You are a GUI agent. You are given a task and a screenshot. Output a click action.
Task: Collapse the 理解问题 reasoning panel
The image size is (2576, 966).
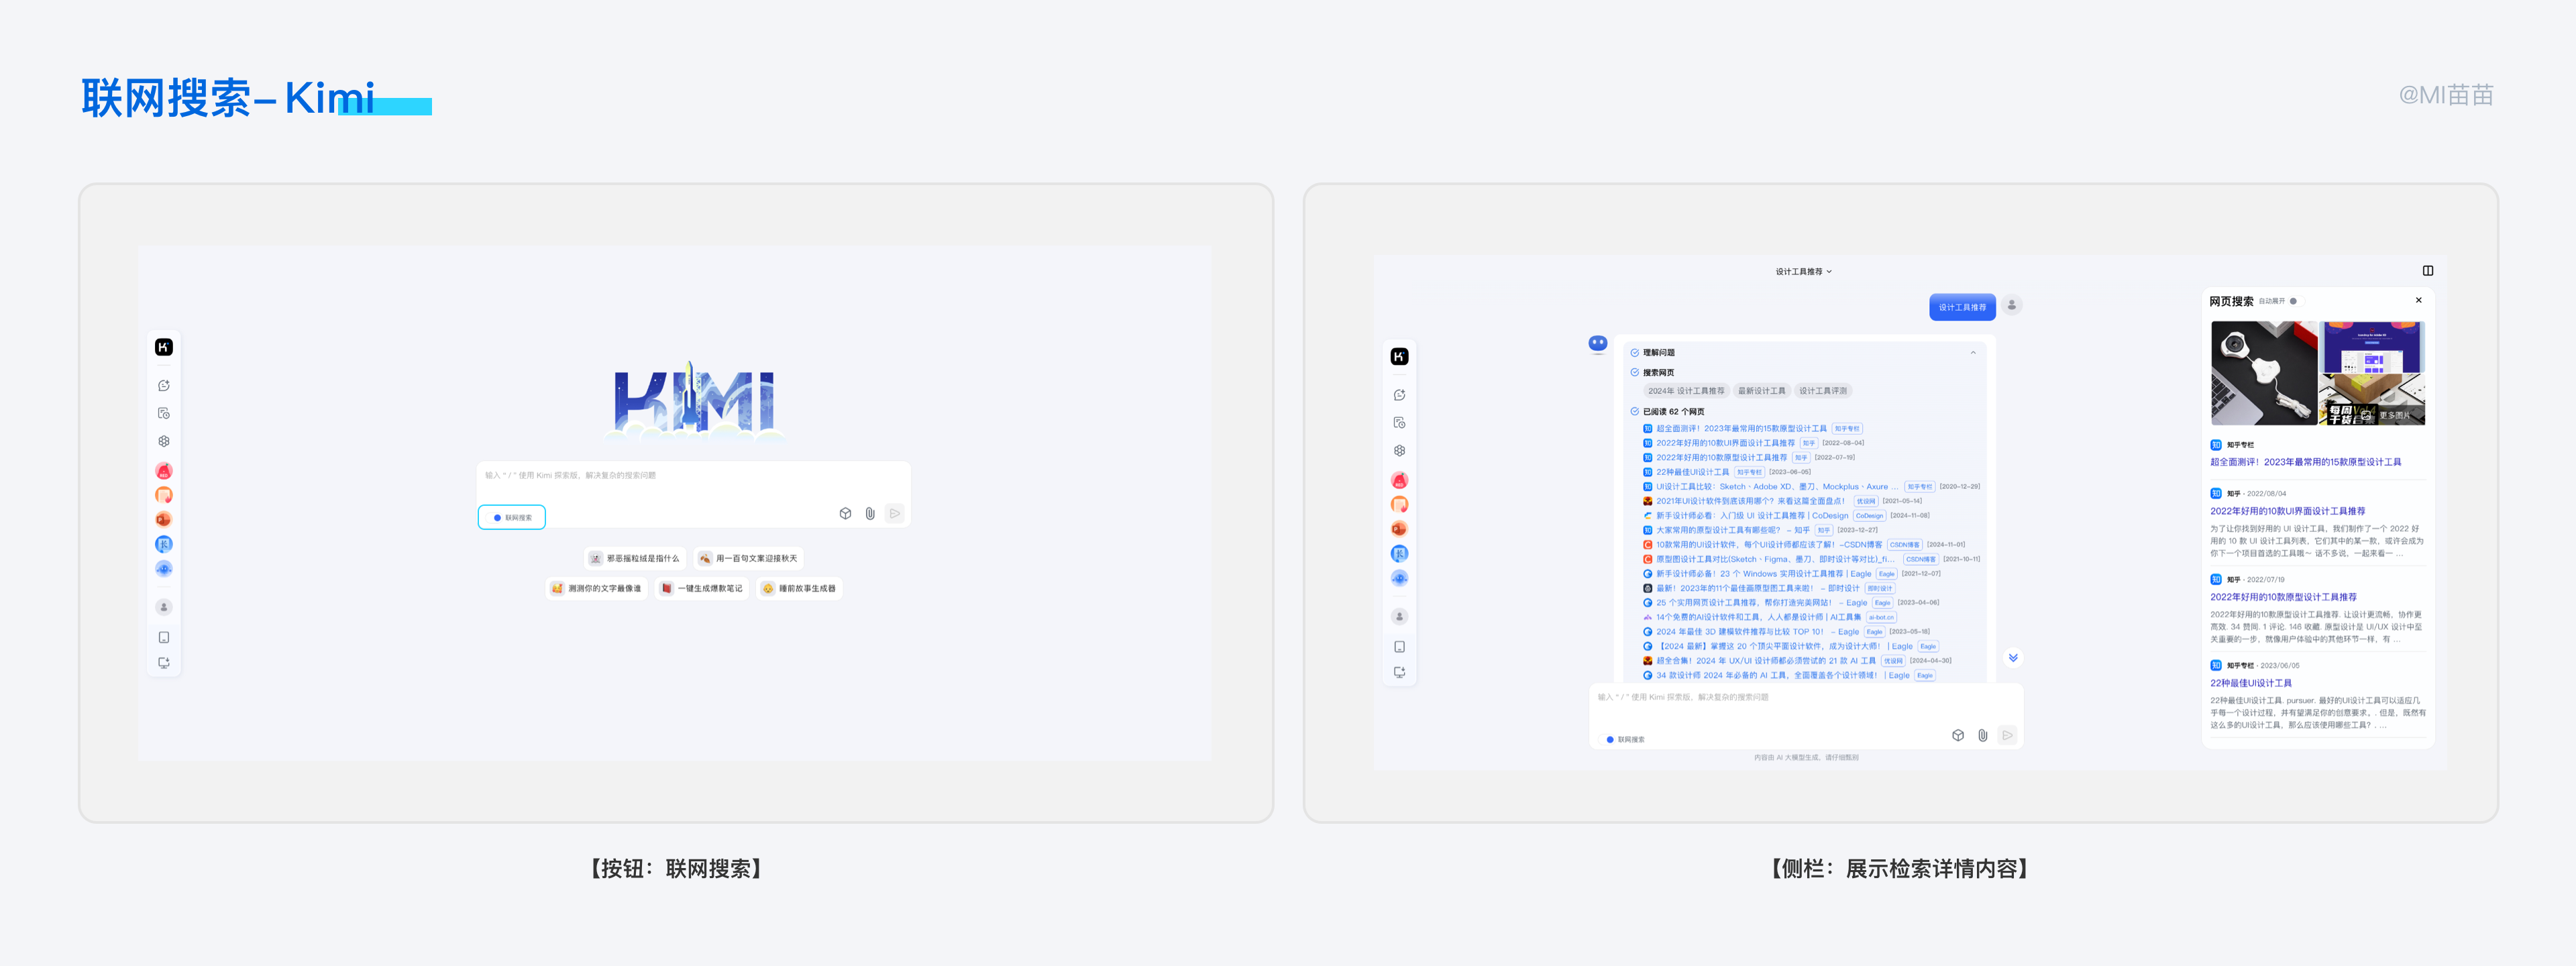tap(1972, 353)
